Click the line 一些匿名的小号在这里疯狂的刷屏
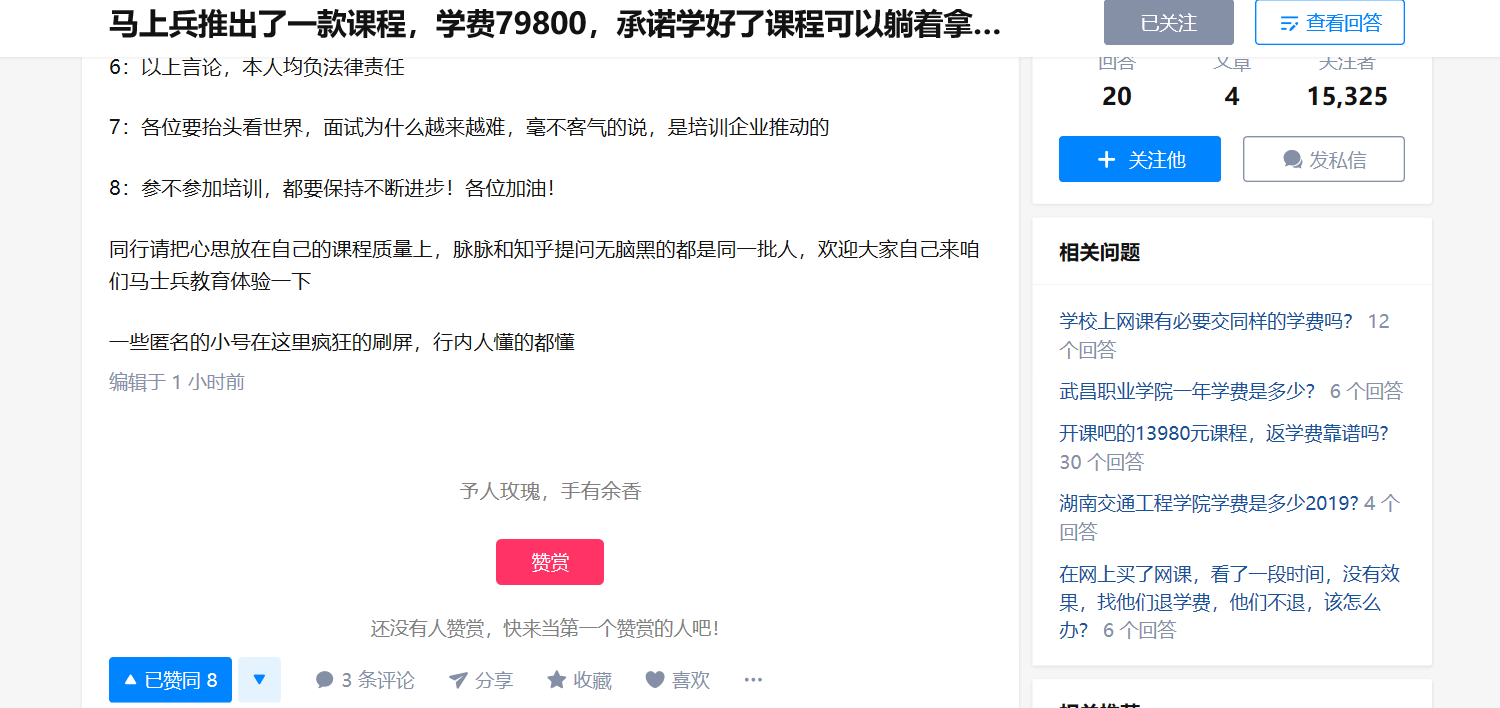This screenshot has width=1500, height=708. (x=342, y=342)
